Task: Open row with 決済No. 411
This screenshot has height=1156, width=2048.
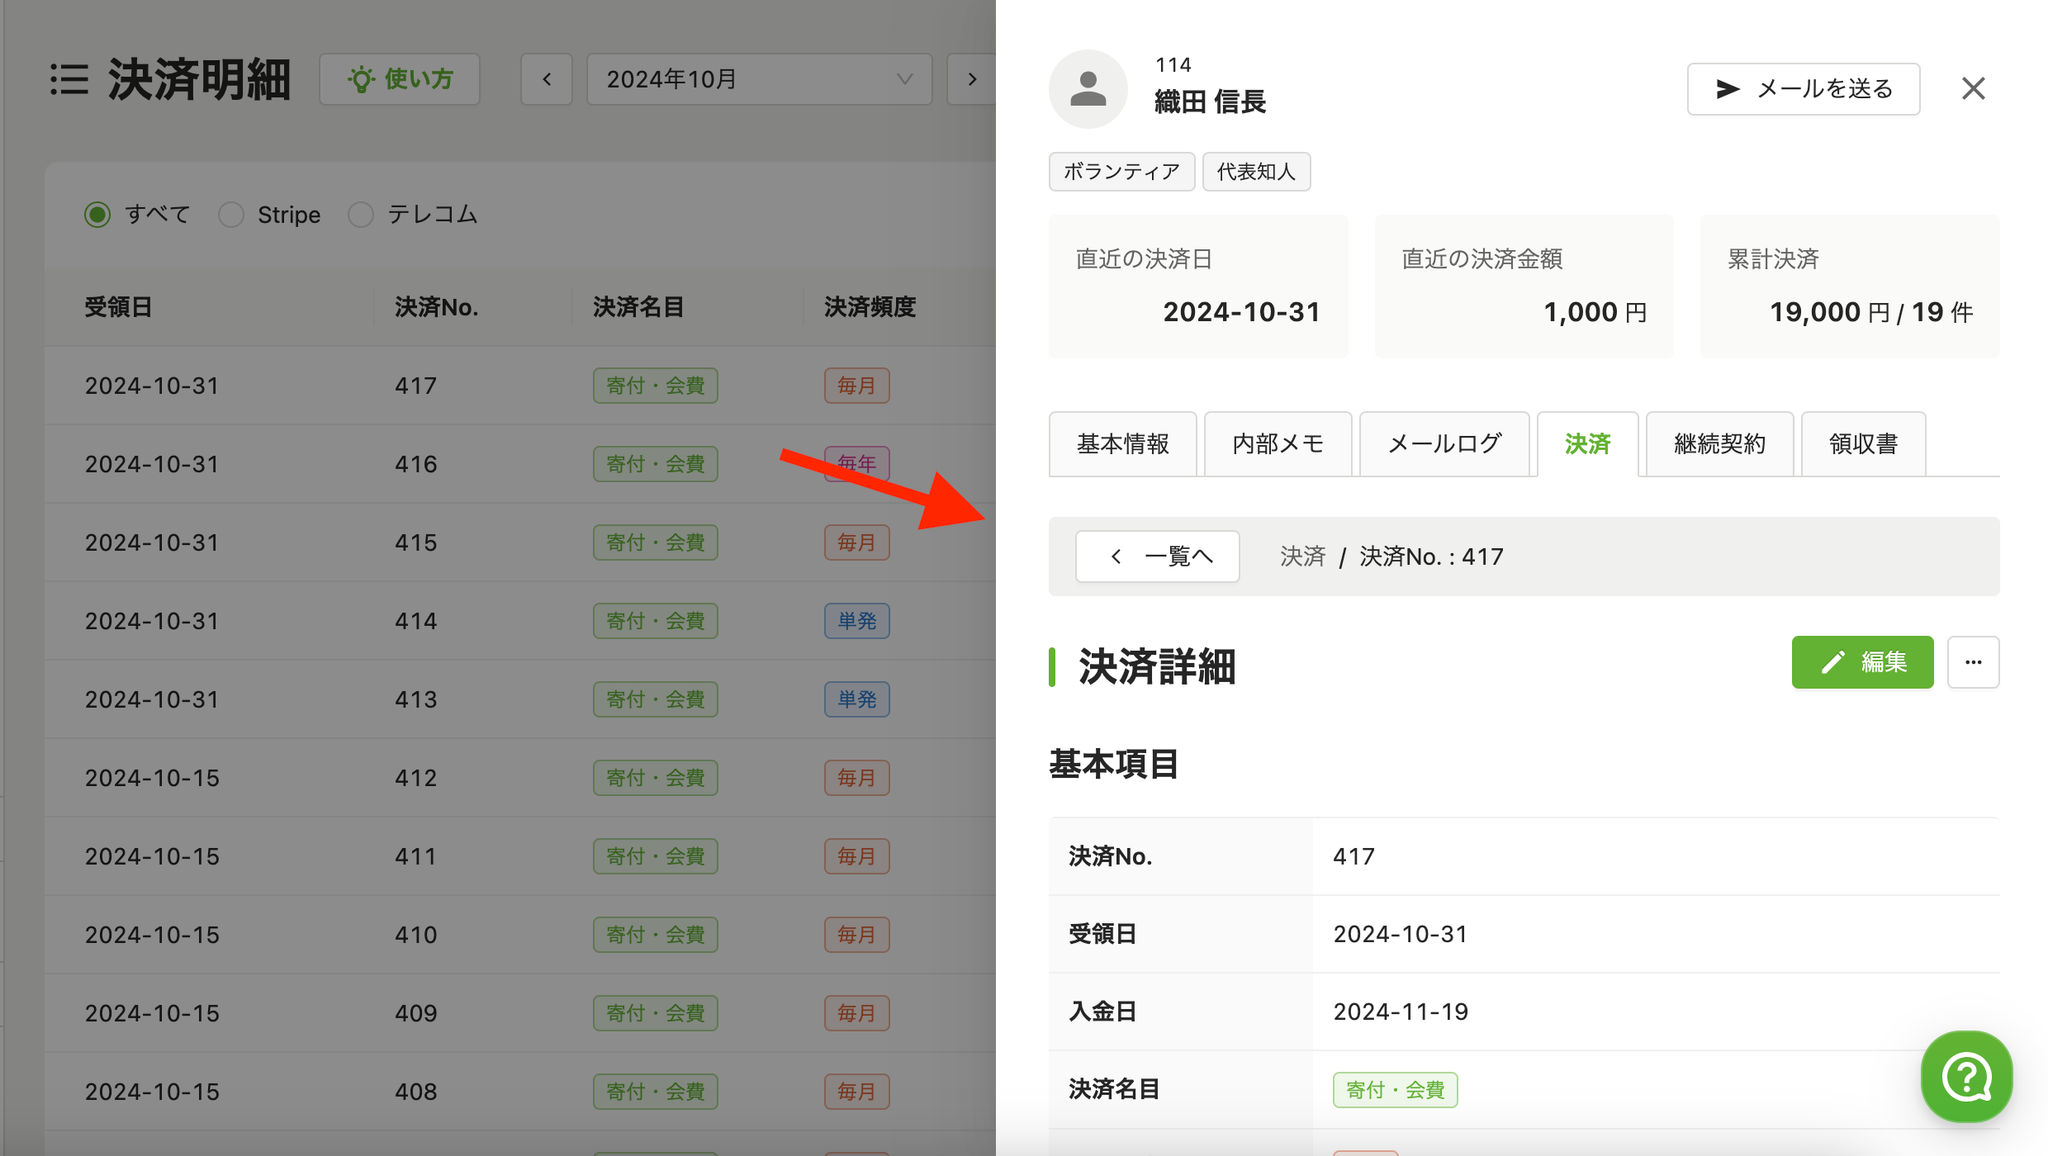Action: click(520, 857)
